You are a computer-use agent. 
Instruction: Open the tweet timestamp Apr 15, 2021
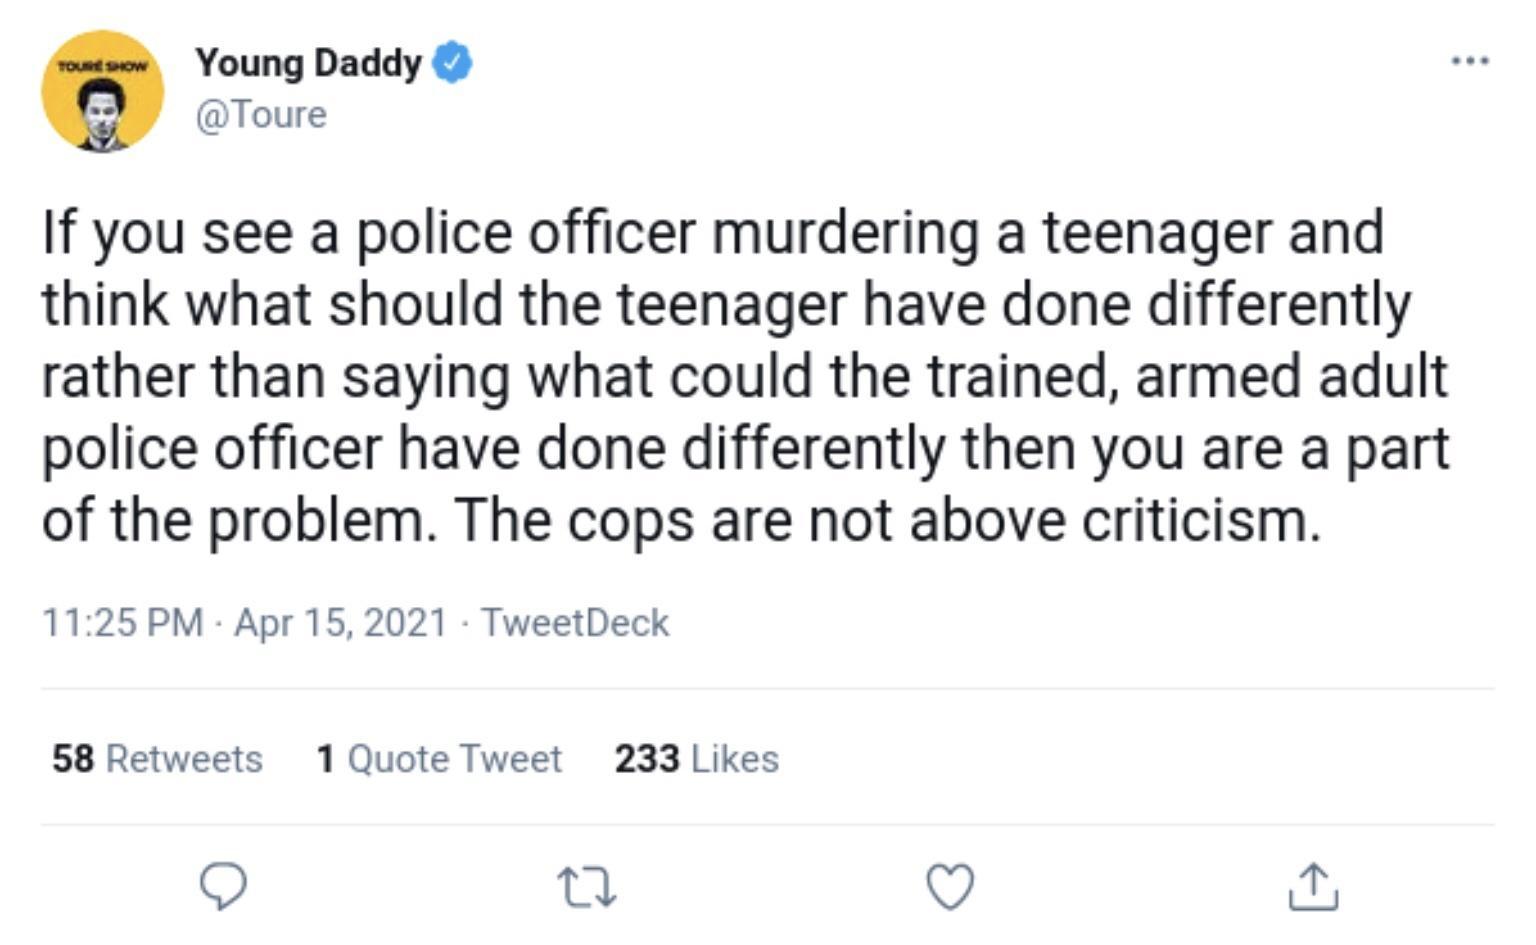pyautogui.click(x=339, y=622)
